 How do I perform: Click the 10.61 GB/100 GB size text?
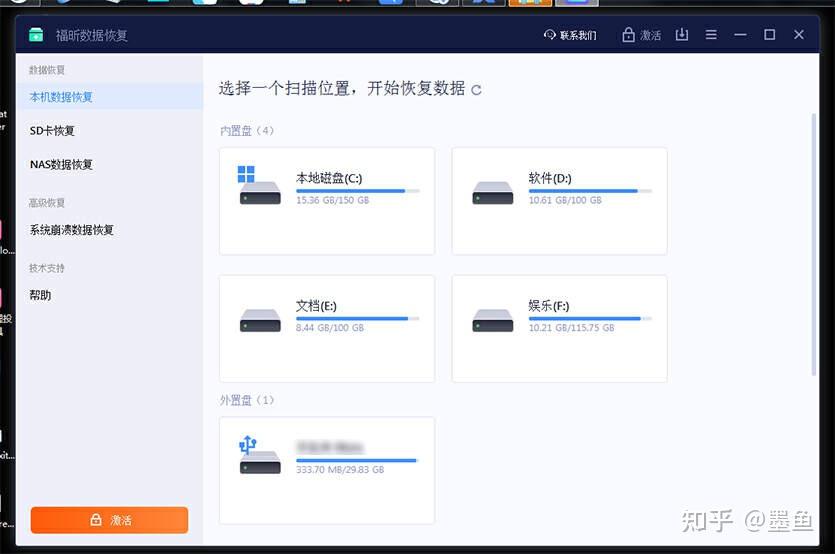565,200
